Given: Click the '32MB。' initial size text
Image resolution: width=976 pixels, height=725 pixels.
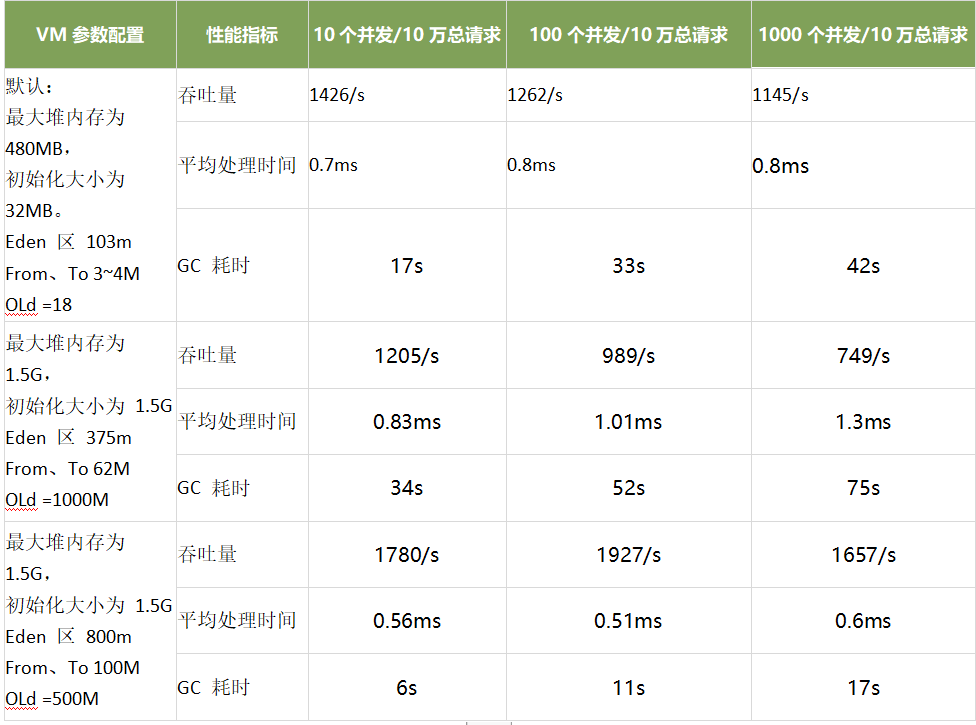Looking at the screenshot, I should pos(34,211).
